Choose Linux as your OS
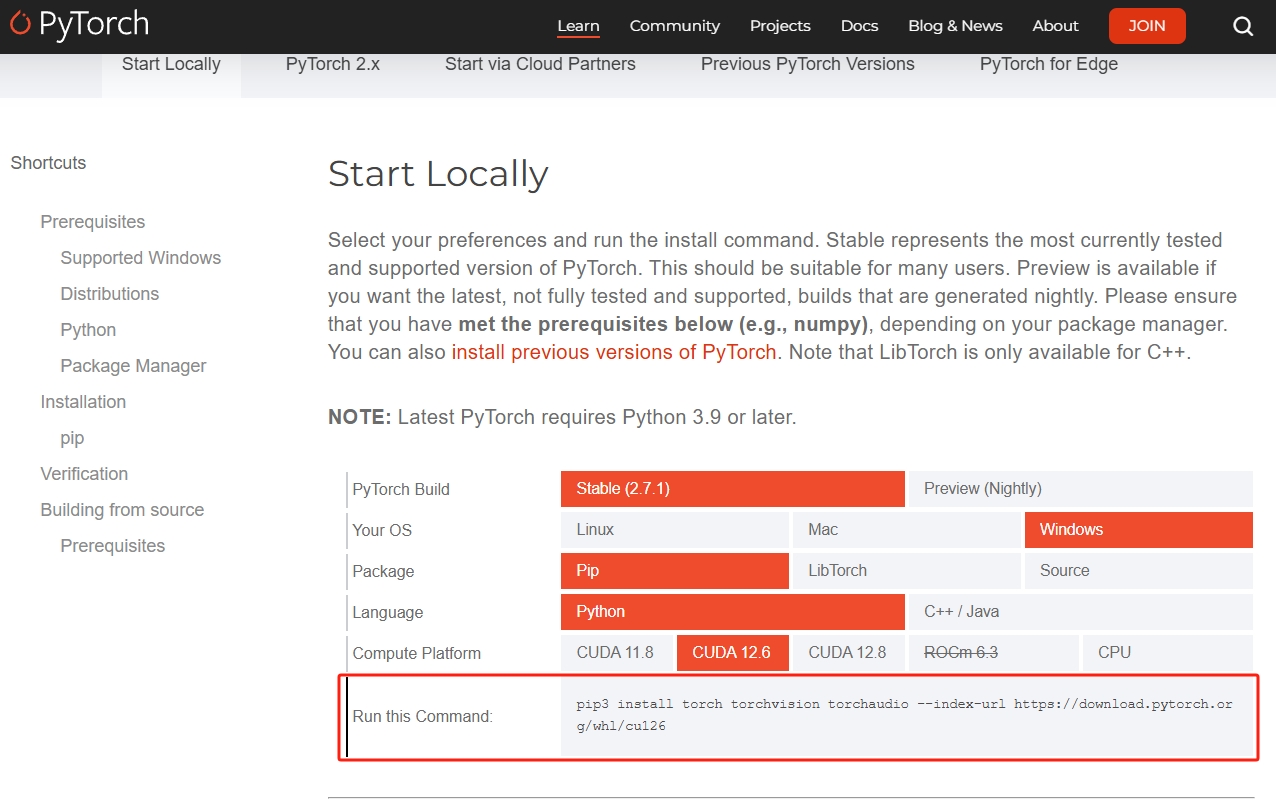The height and width of the screenshot is (808, 1276). click(x=675, y=530)
